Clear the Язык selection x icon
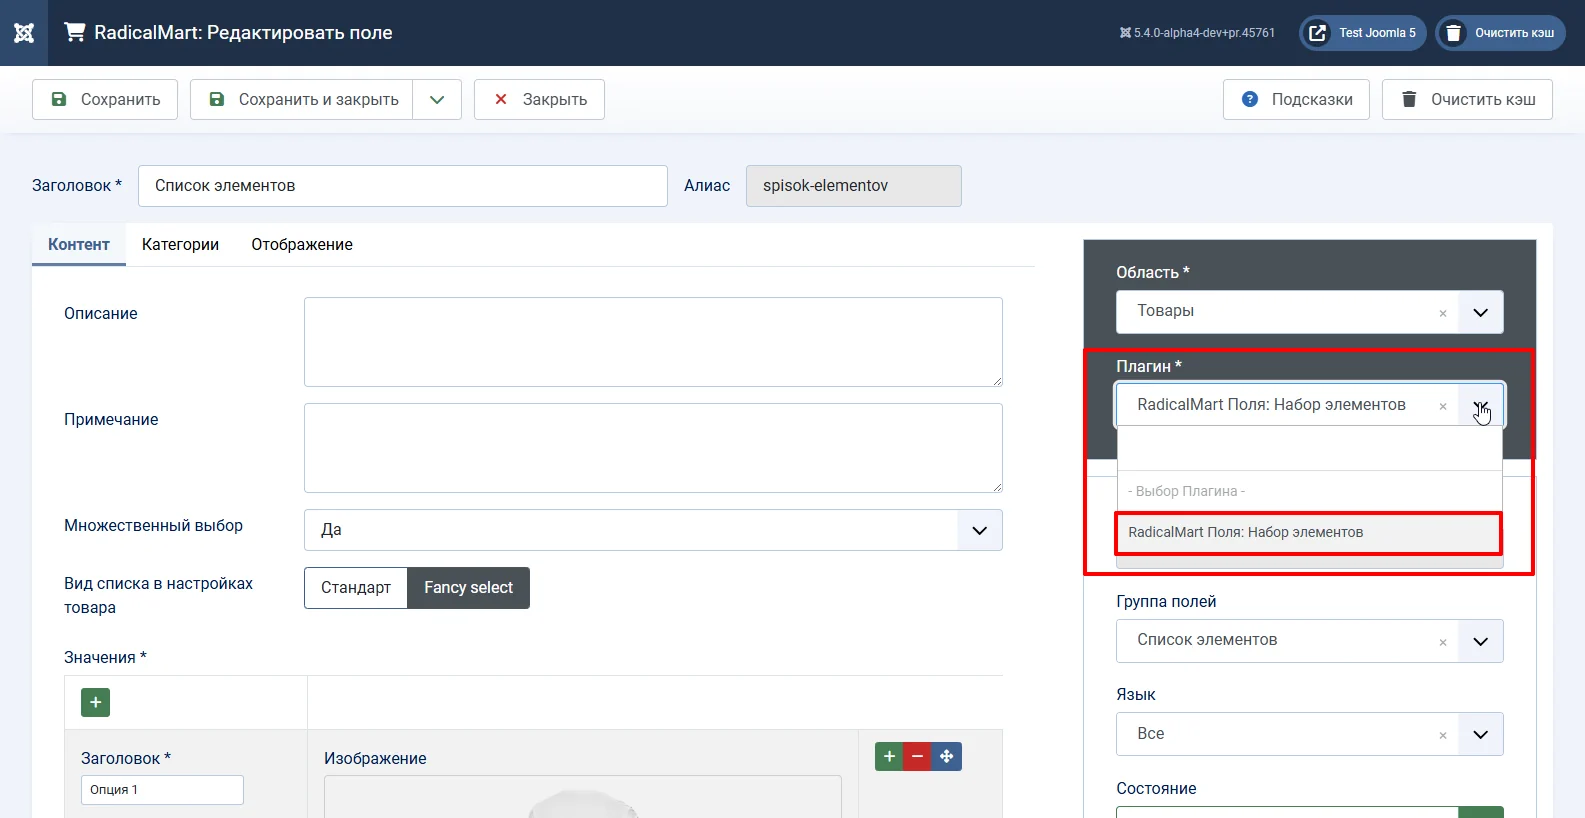Image resolution: width=1585 pixels, height=818 pixels. pyautogui.click(x=1442, y=735)
